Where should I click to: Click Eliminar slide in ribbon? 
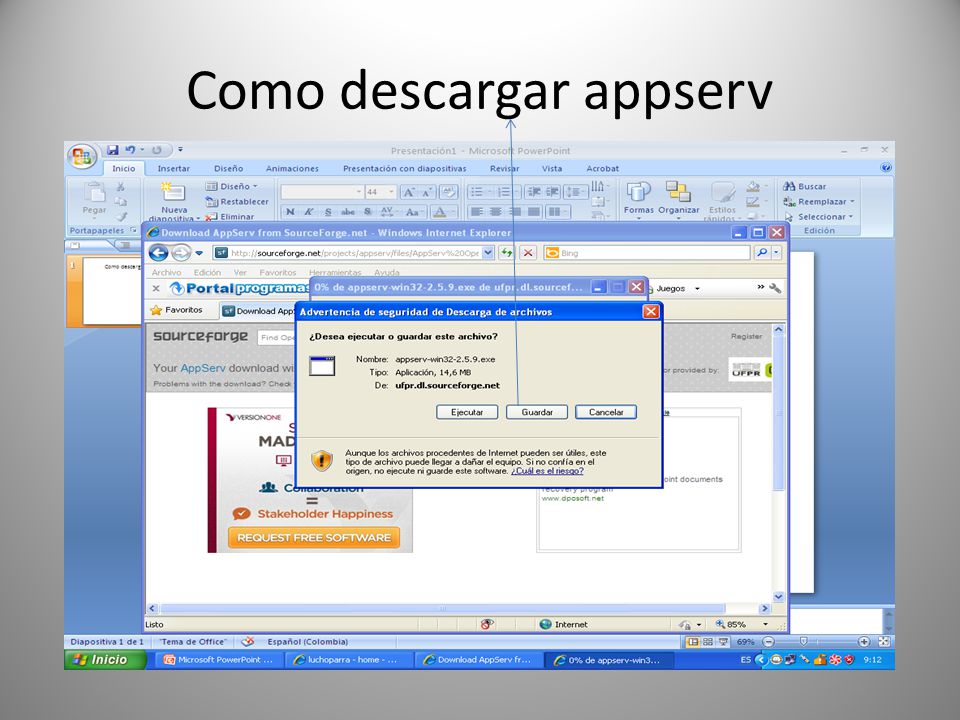pos(230,217)
